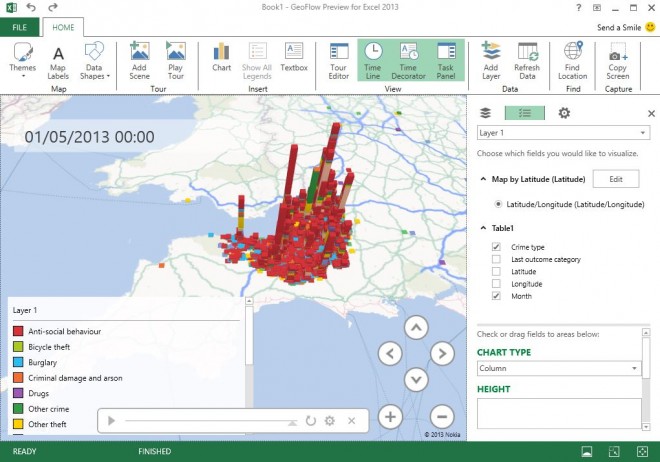Close the timeline bar

351,420
